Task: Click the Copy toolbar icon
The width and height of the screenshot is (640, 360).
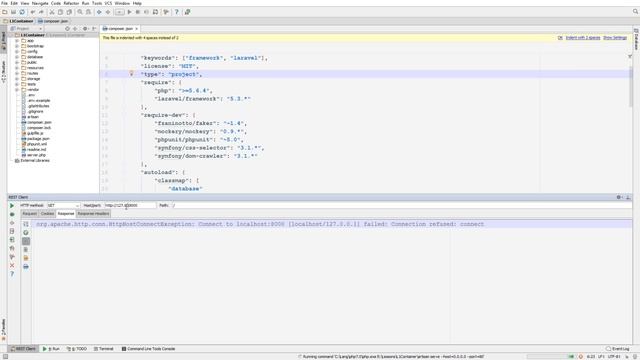Action: click(60, 12)
